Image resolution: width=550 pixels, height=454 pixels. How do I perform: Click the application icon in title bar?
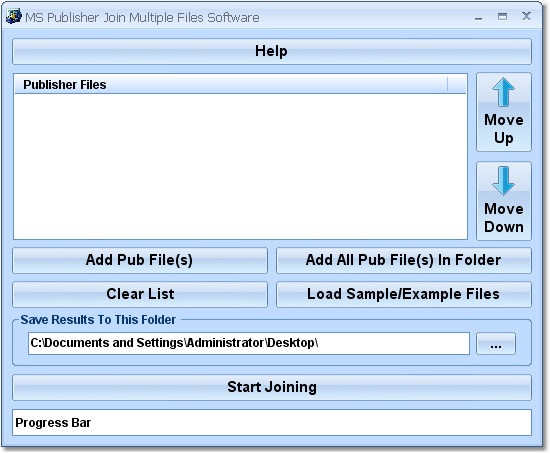coord(14,16)
